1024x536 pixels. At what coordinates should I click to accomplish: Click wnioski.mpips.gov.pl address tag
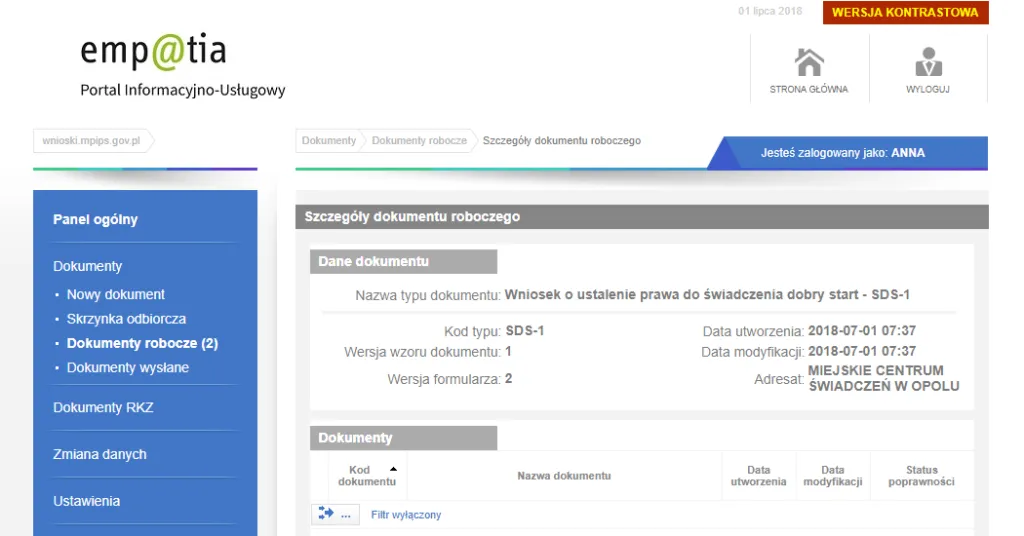pyautogui.click(x=91, y=141)
